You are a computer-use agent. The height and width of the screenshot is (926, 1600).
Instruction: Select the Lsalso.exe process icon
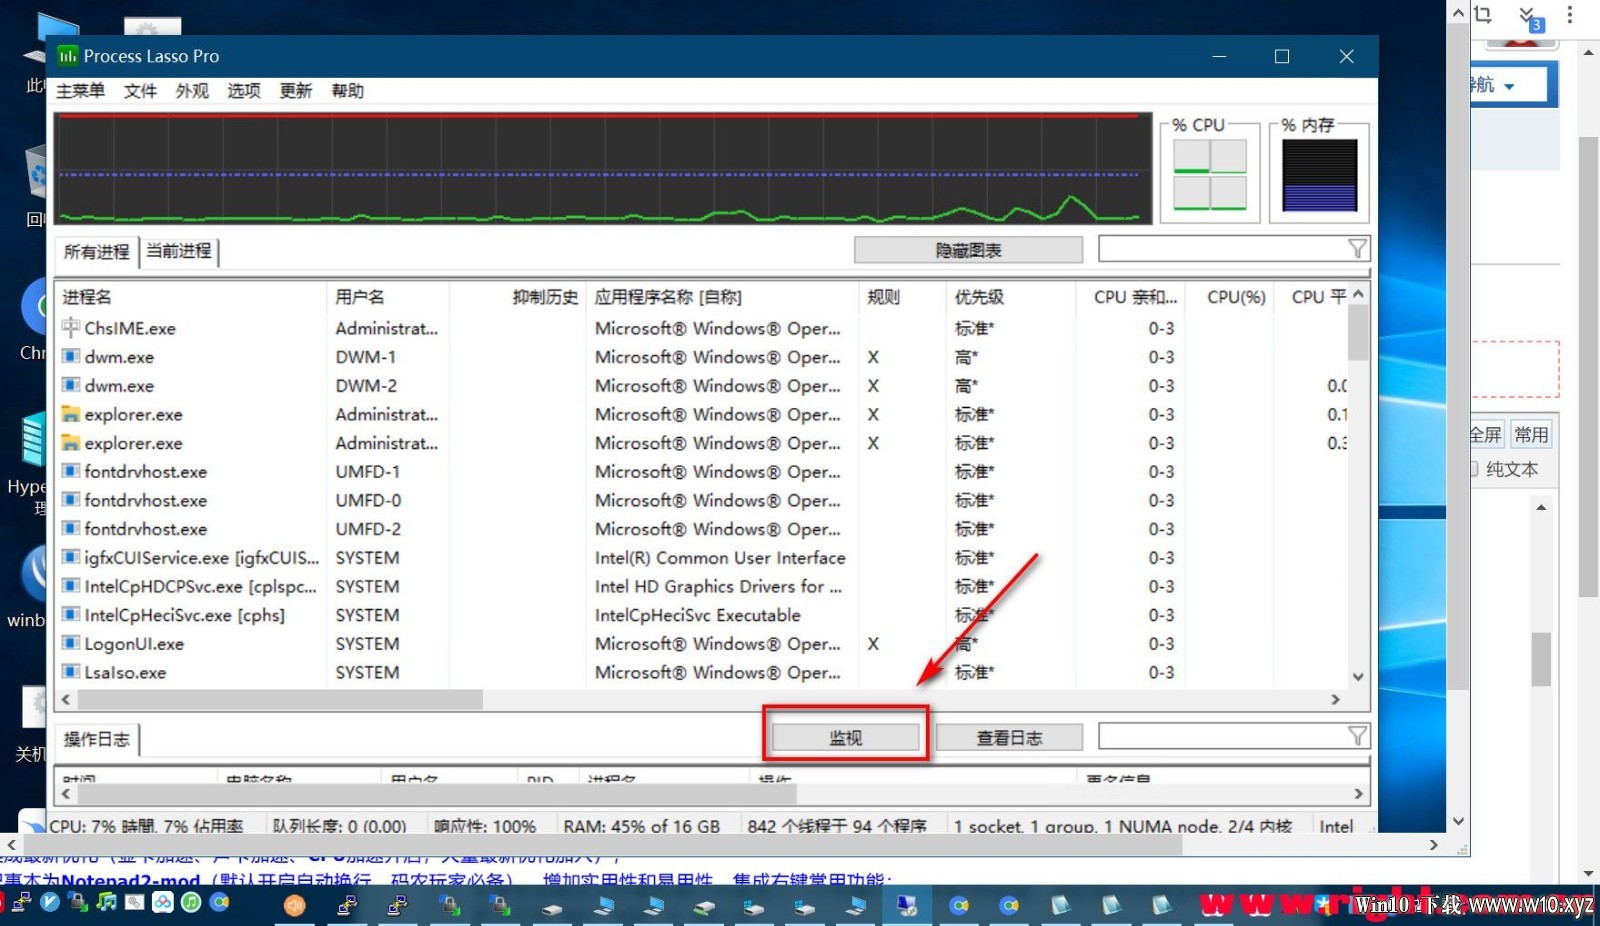tap(71, 672)
